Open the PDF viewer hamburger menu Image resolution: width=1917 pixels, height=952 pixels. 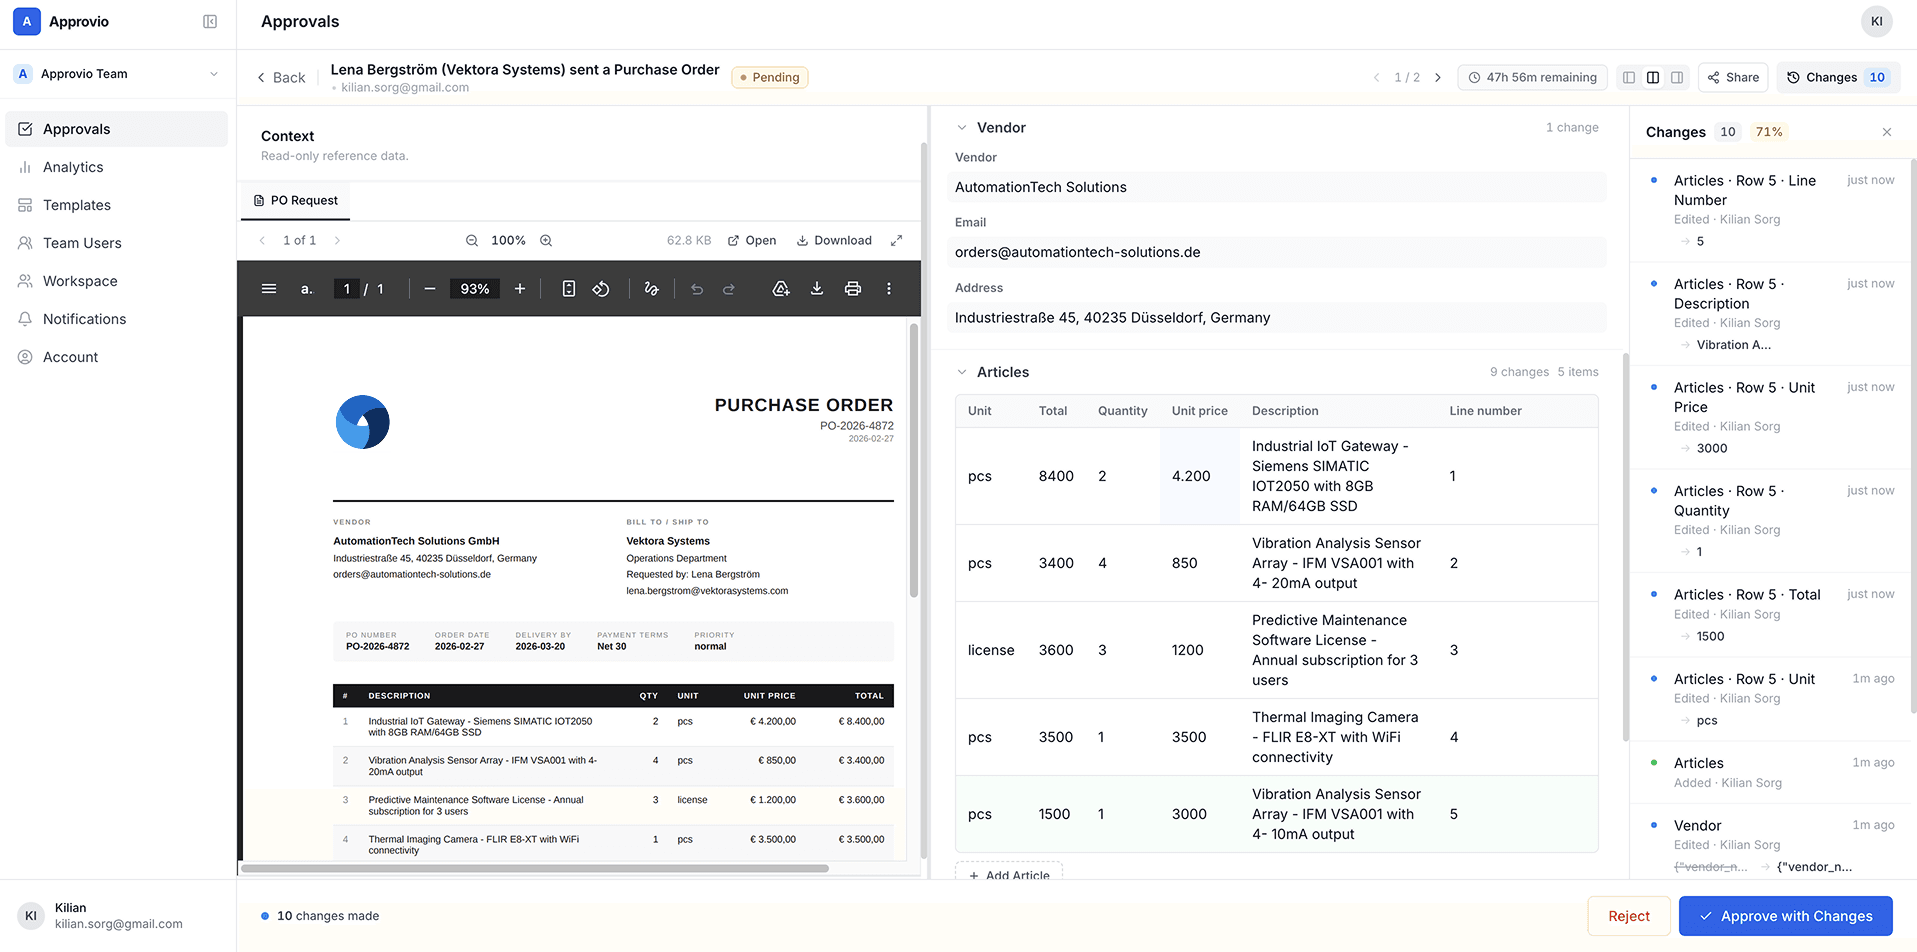click(269, 288)
